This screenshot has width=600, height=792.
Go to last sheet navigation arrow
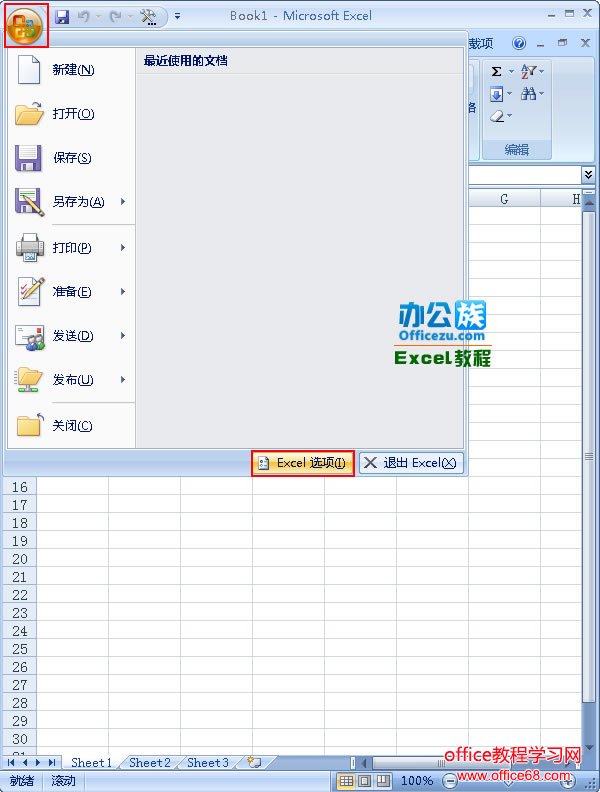52,763
